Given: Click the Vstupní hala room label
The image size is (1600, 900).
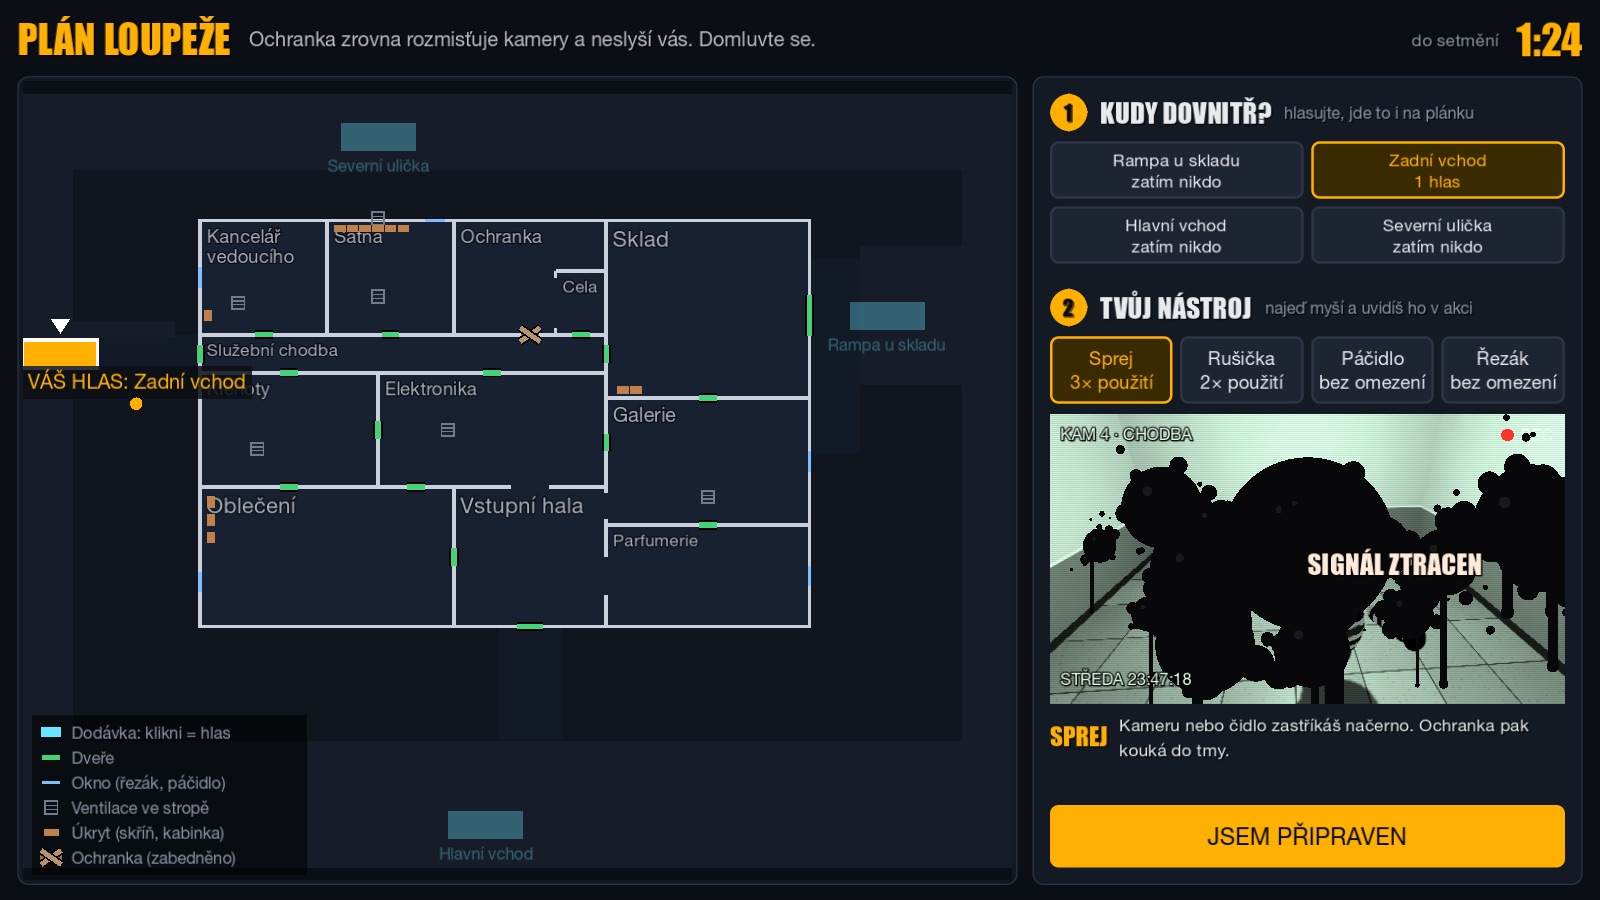Looking at the screenshot, I should pos(521,506).
